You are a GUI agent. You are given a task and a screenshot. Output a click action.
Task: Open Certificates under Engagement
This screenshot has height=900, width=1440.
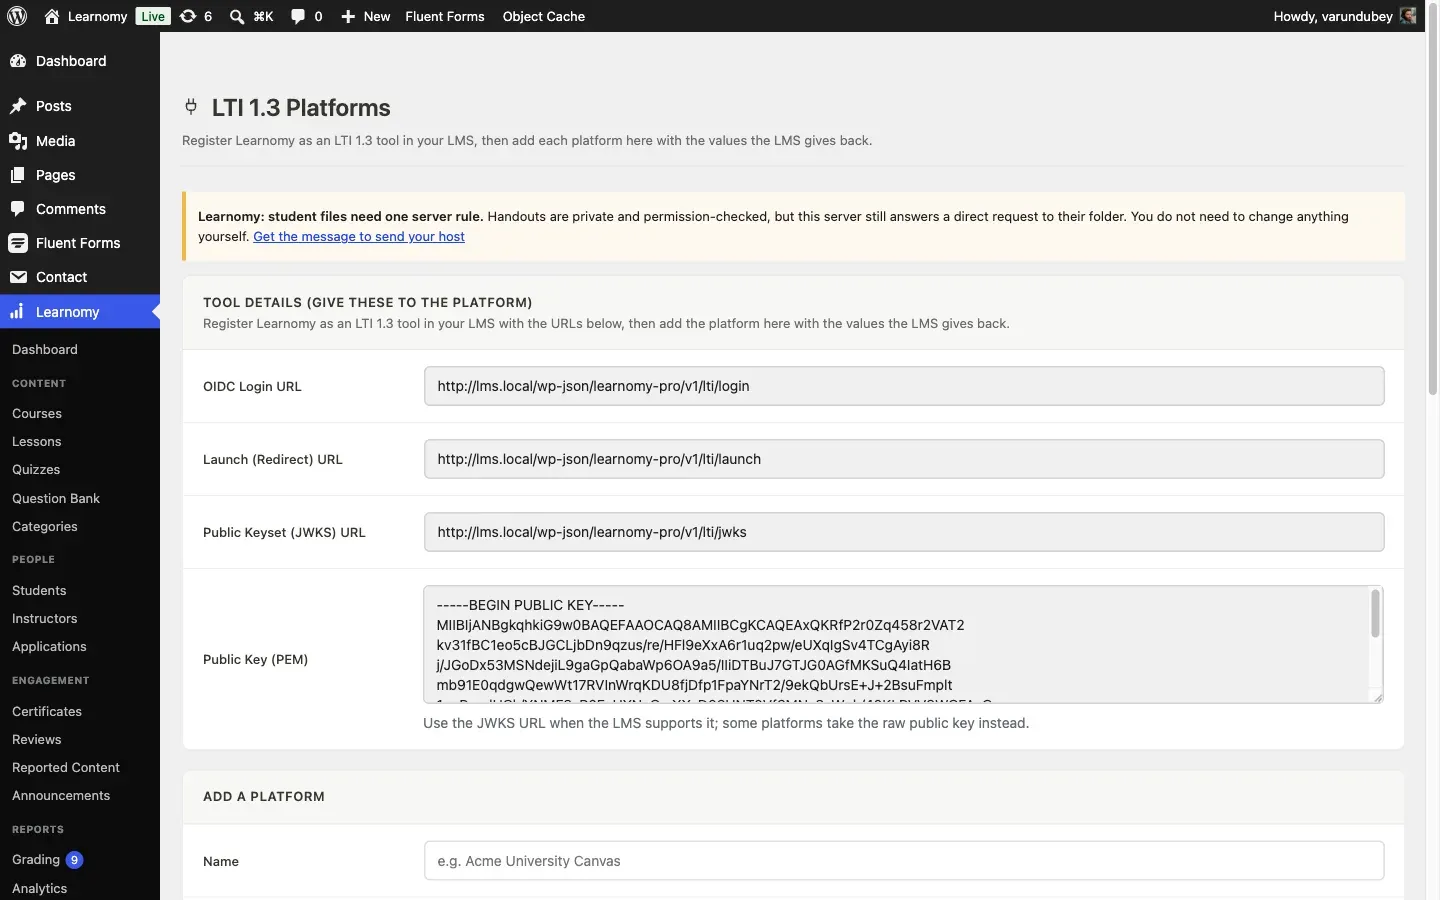[47, 711]
